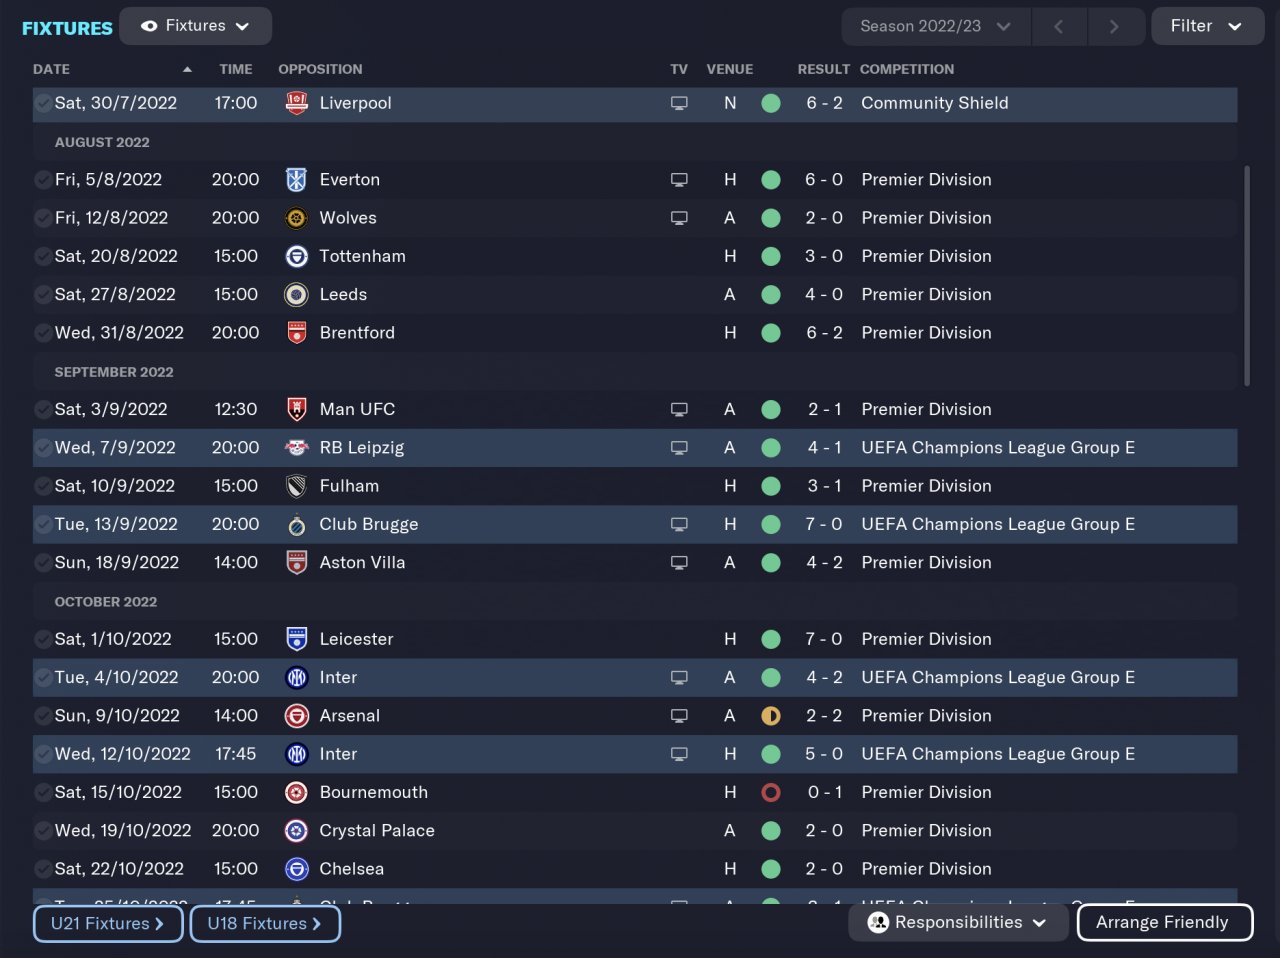The width and height of the screenshot is (1280, 958).
Task: Click the Liverpool club badge icon
Action: click(296, 103)
